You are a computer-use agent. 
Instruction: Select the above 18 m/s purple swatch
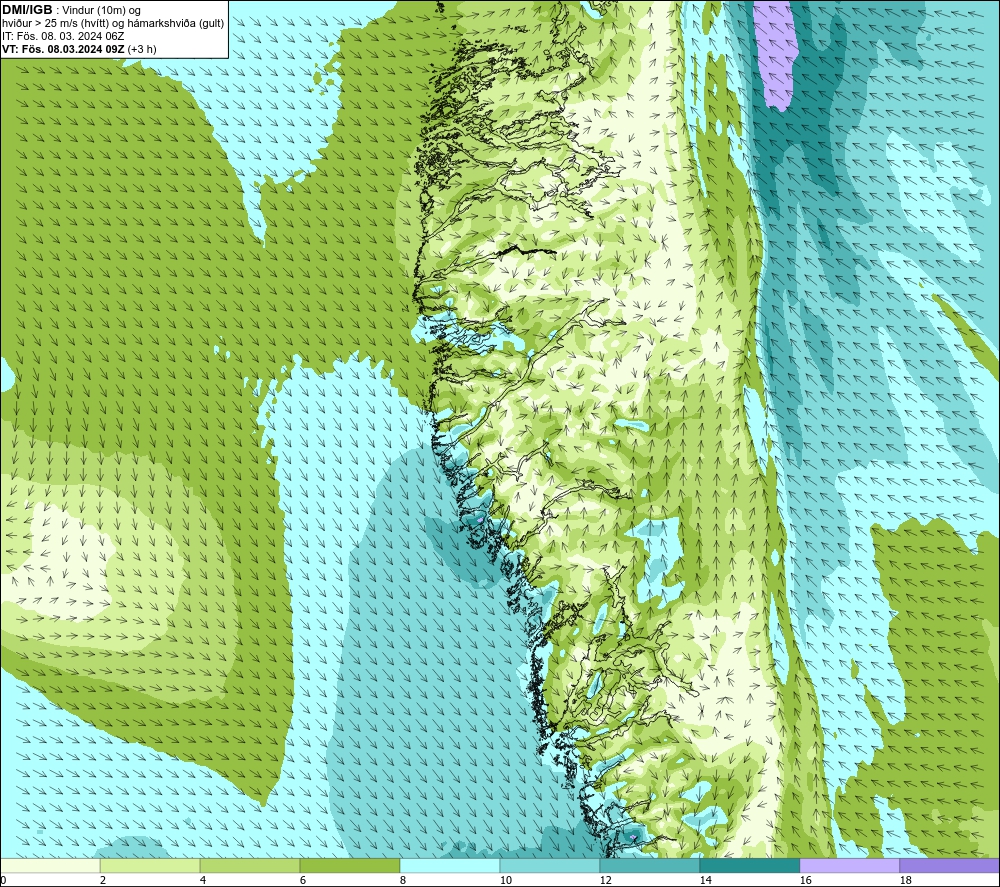tap(949, 865)
